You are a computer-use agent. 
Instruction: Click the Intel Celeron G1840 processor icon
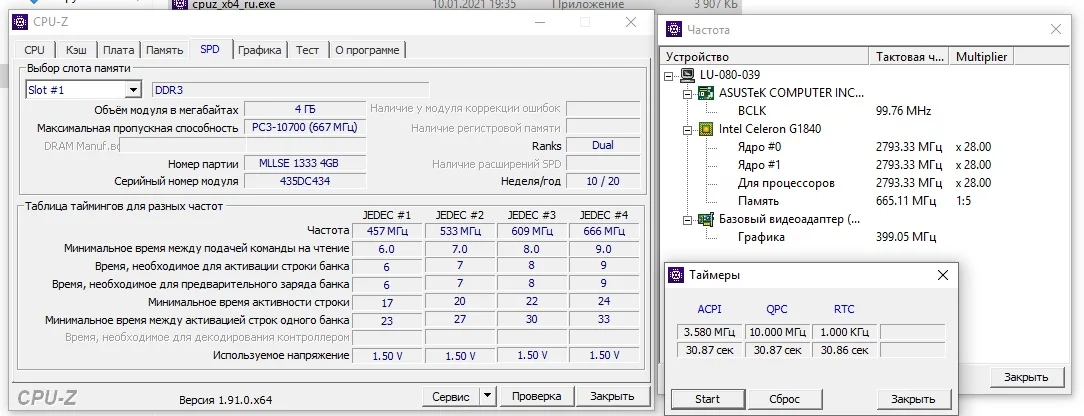coord(706,129)
